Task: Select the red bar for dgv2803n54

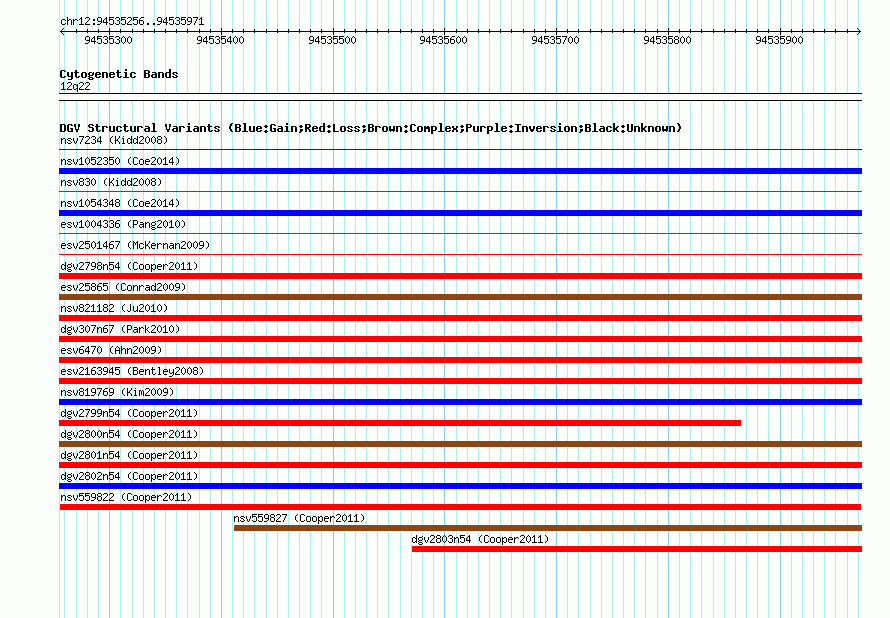Action: point(637,549)
